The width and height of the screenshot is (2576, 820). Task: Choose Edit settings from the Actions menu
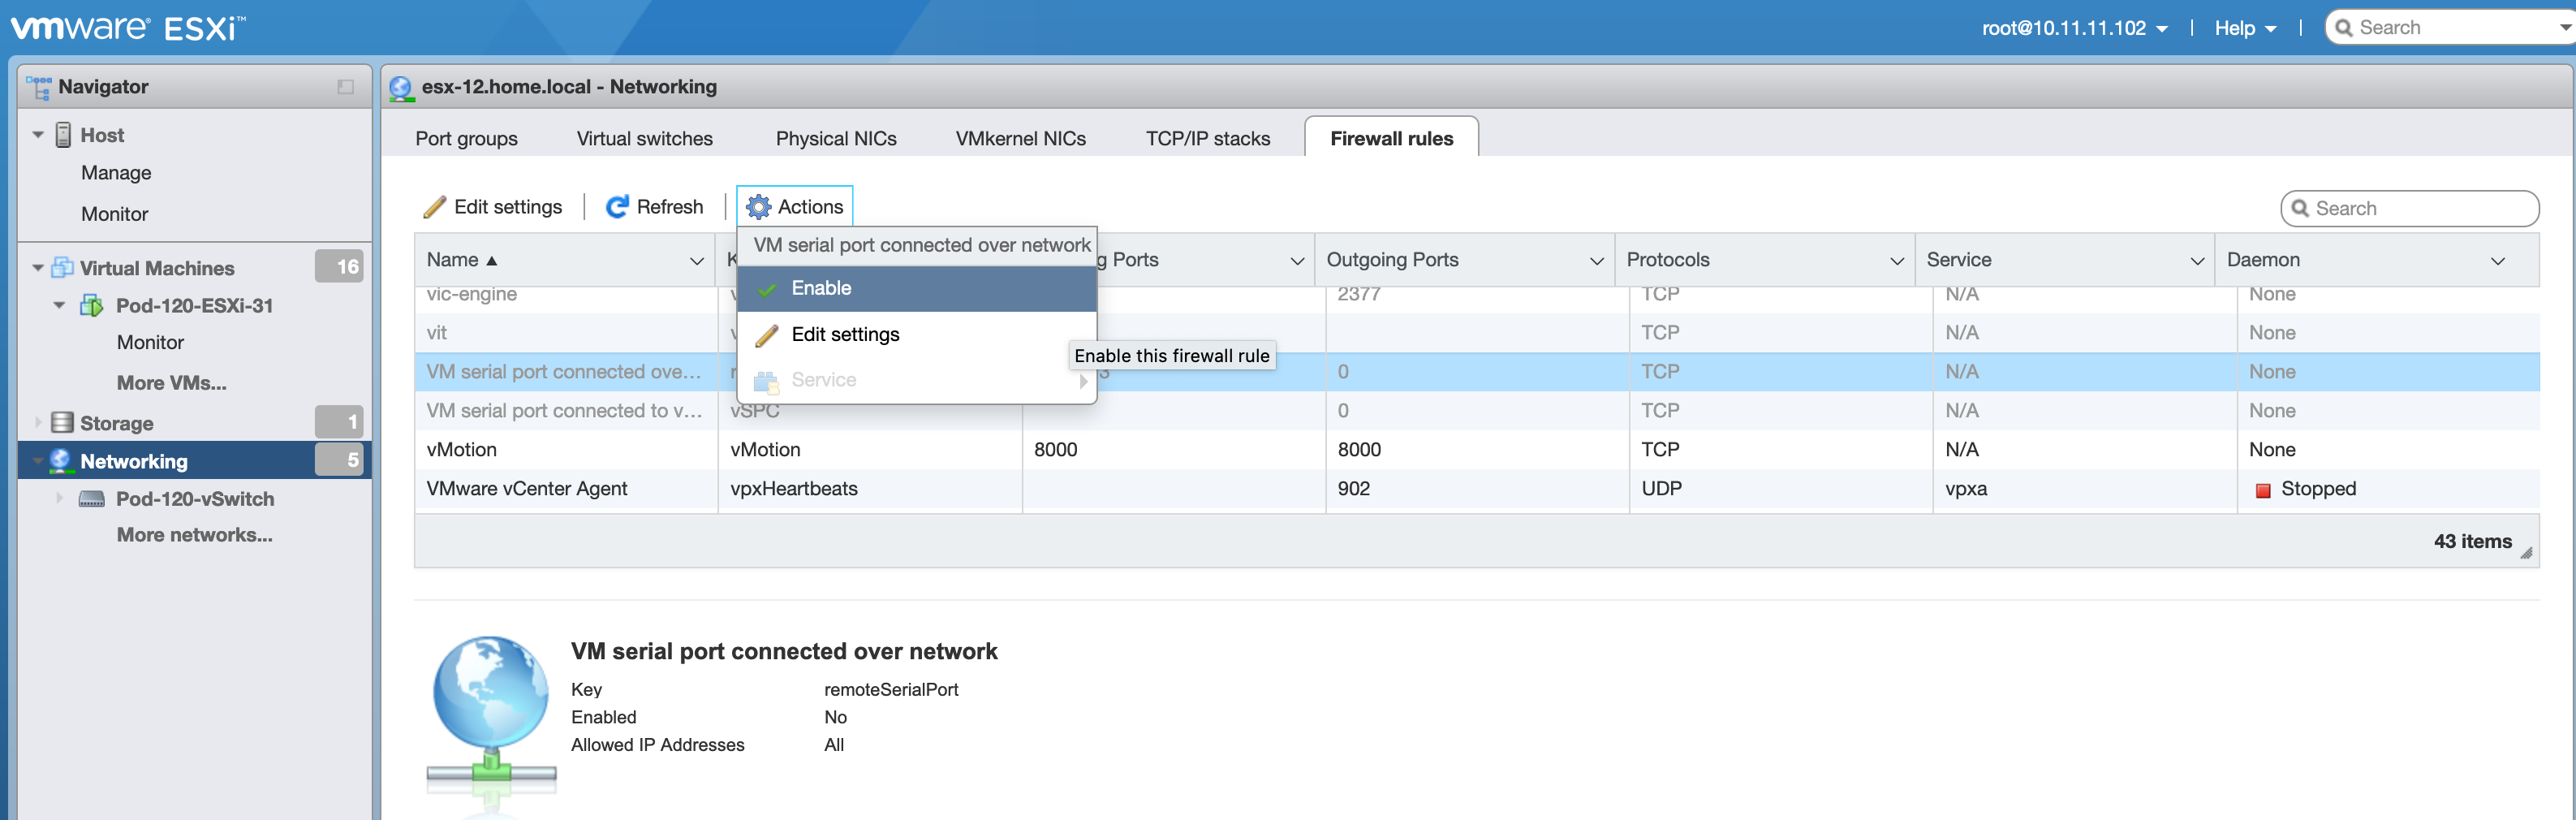click(x=845, y=335)
